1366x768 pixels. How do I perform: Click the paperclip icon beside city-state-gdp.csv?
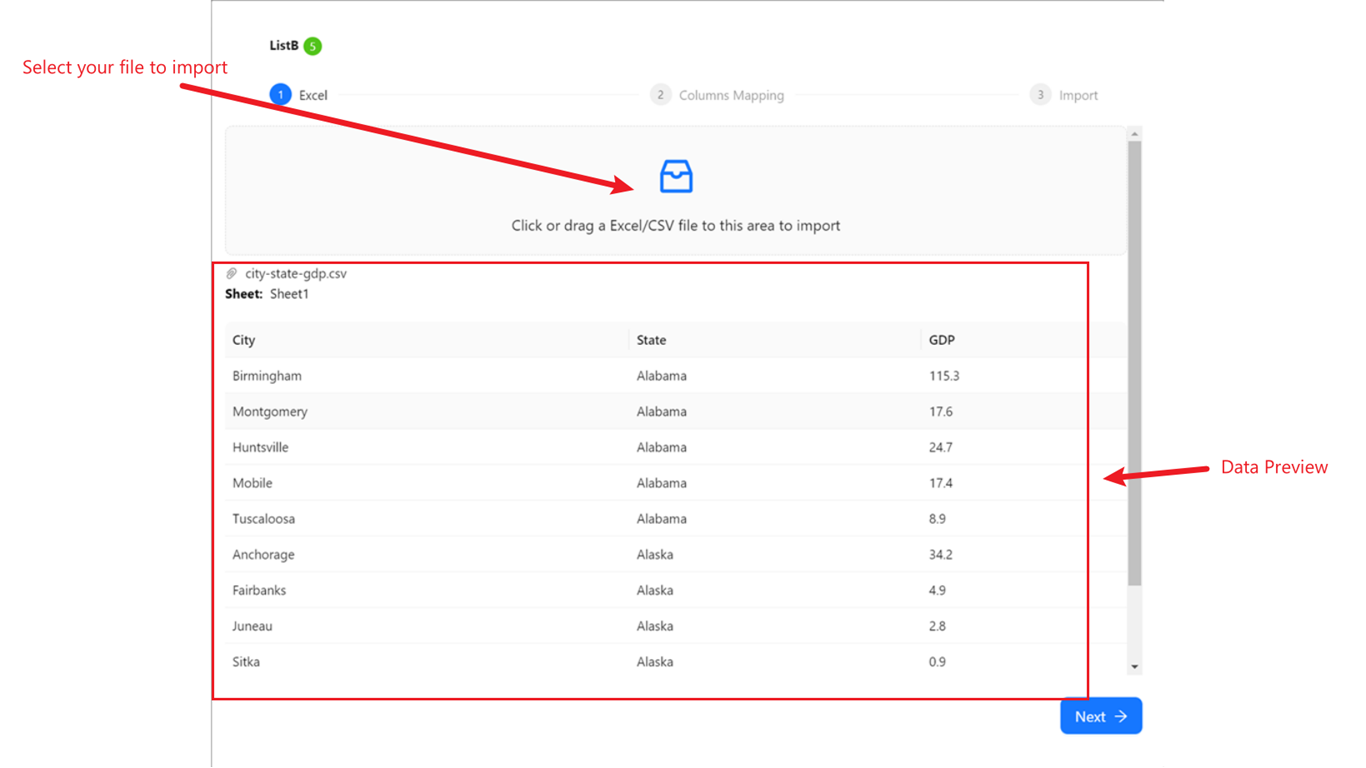(232, 273)
